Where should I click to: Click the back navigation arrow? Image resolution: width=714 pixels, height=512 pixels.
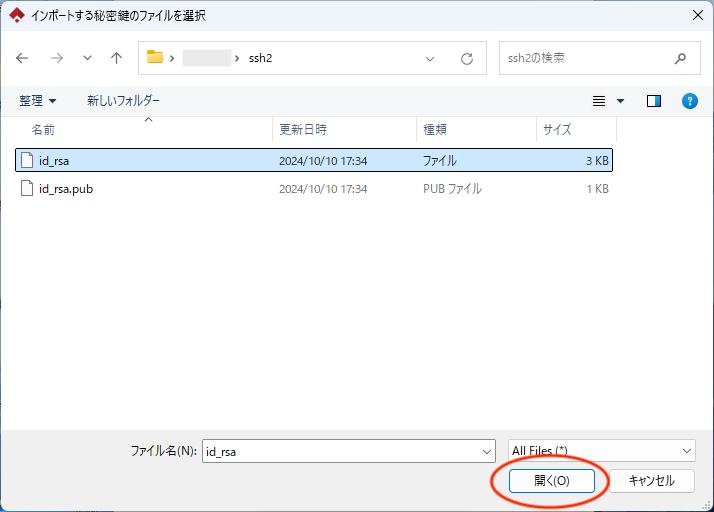coord(23,58)
